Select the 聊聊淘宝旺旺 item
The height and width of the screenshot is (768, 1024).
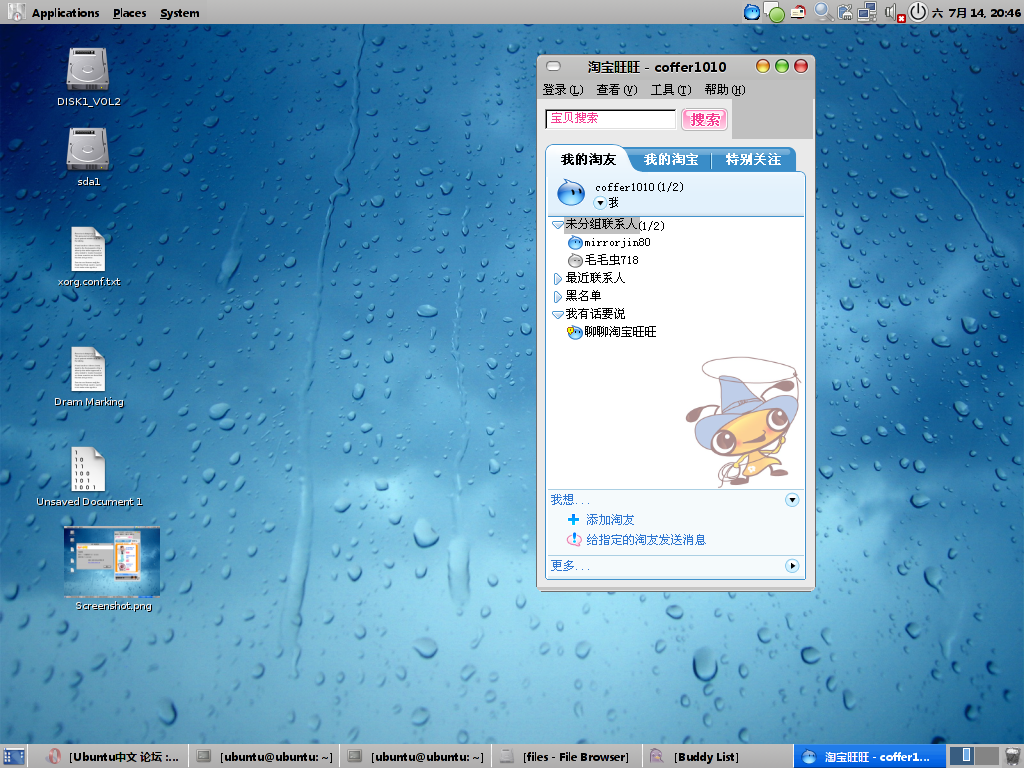pos(620,332)
